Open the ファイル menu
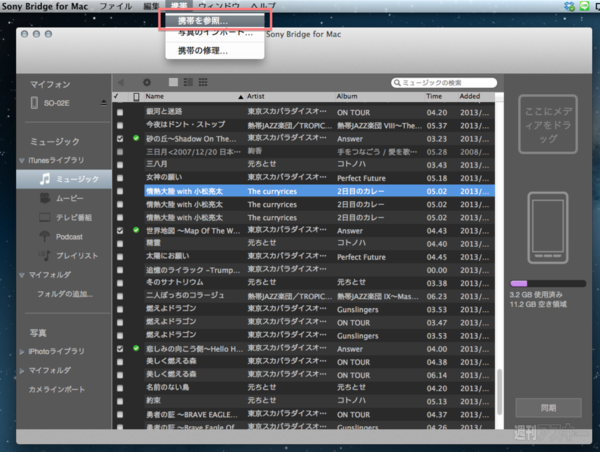The width and height of the screenshot is (600, 452). coord(116,6)
